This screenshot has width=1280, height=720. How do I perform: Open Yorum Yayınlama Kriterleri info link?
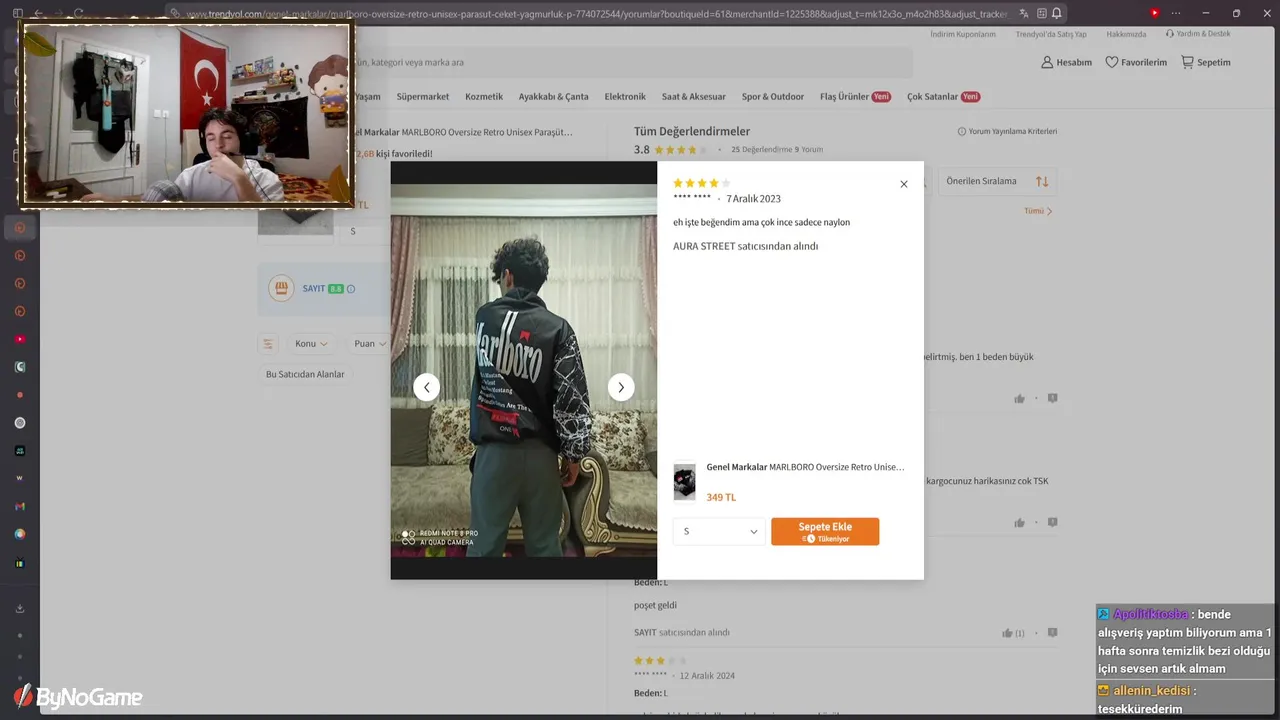pos(1007,131)
